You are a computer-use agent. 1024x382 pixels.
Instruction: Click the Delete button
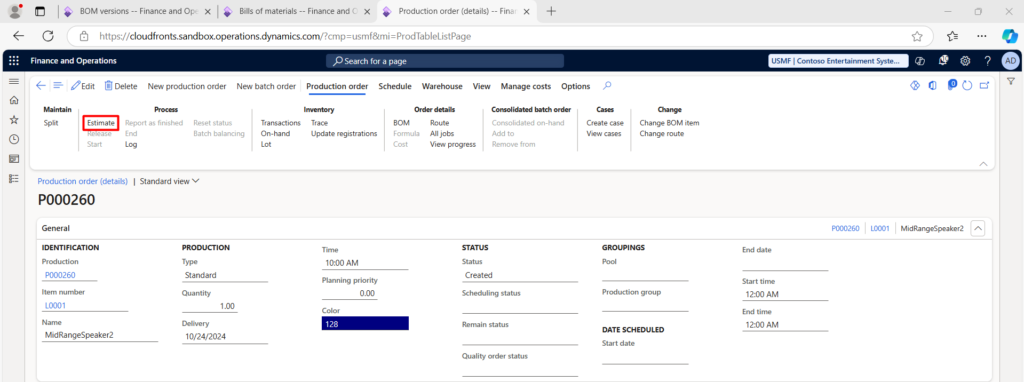tap(121, 86)
